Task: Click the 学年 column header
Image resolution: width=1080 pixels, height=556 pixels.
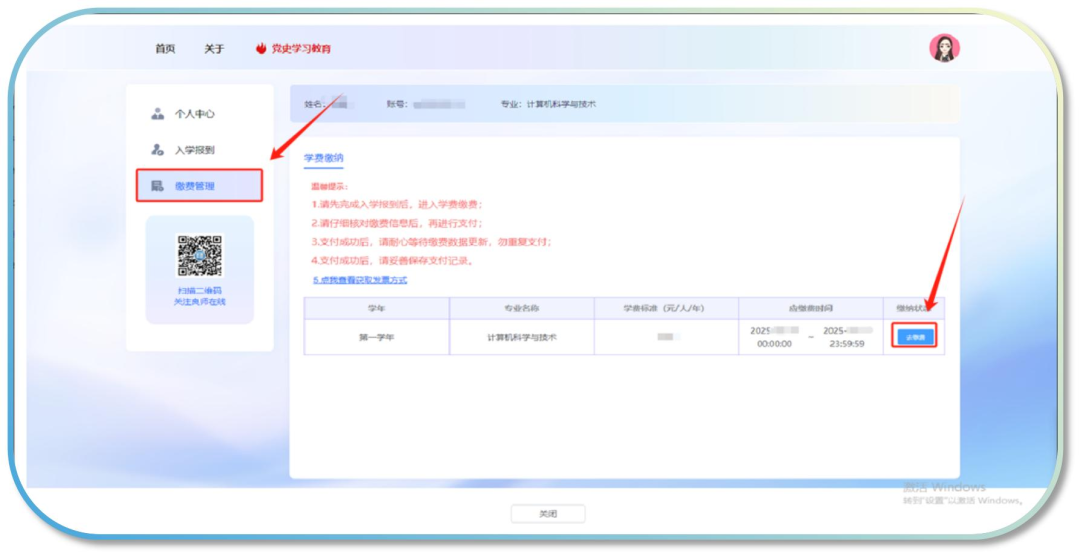Action: [377, 309]
